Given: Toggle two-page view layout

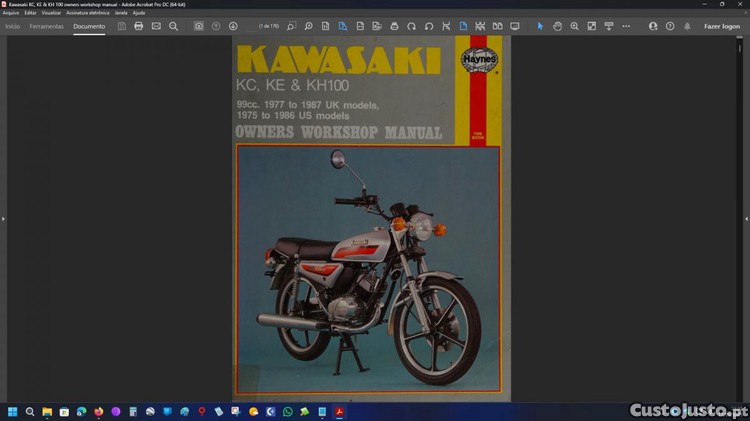Looking at the screenshot, I should click(x=497, y=26).
